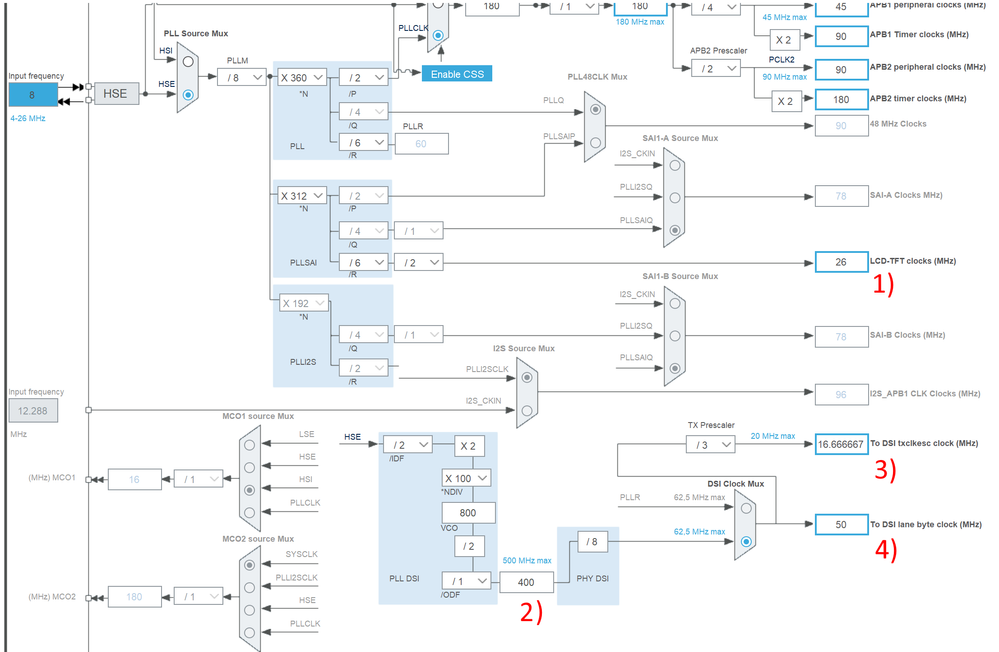Choose I2S_CKIN in the I2S Source Mux
This screenshot has height=652, width=999.
coord(527,410)
